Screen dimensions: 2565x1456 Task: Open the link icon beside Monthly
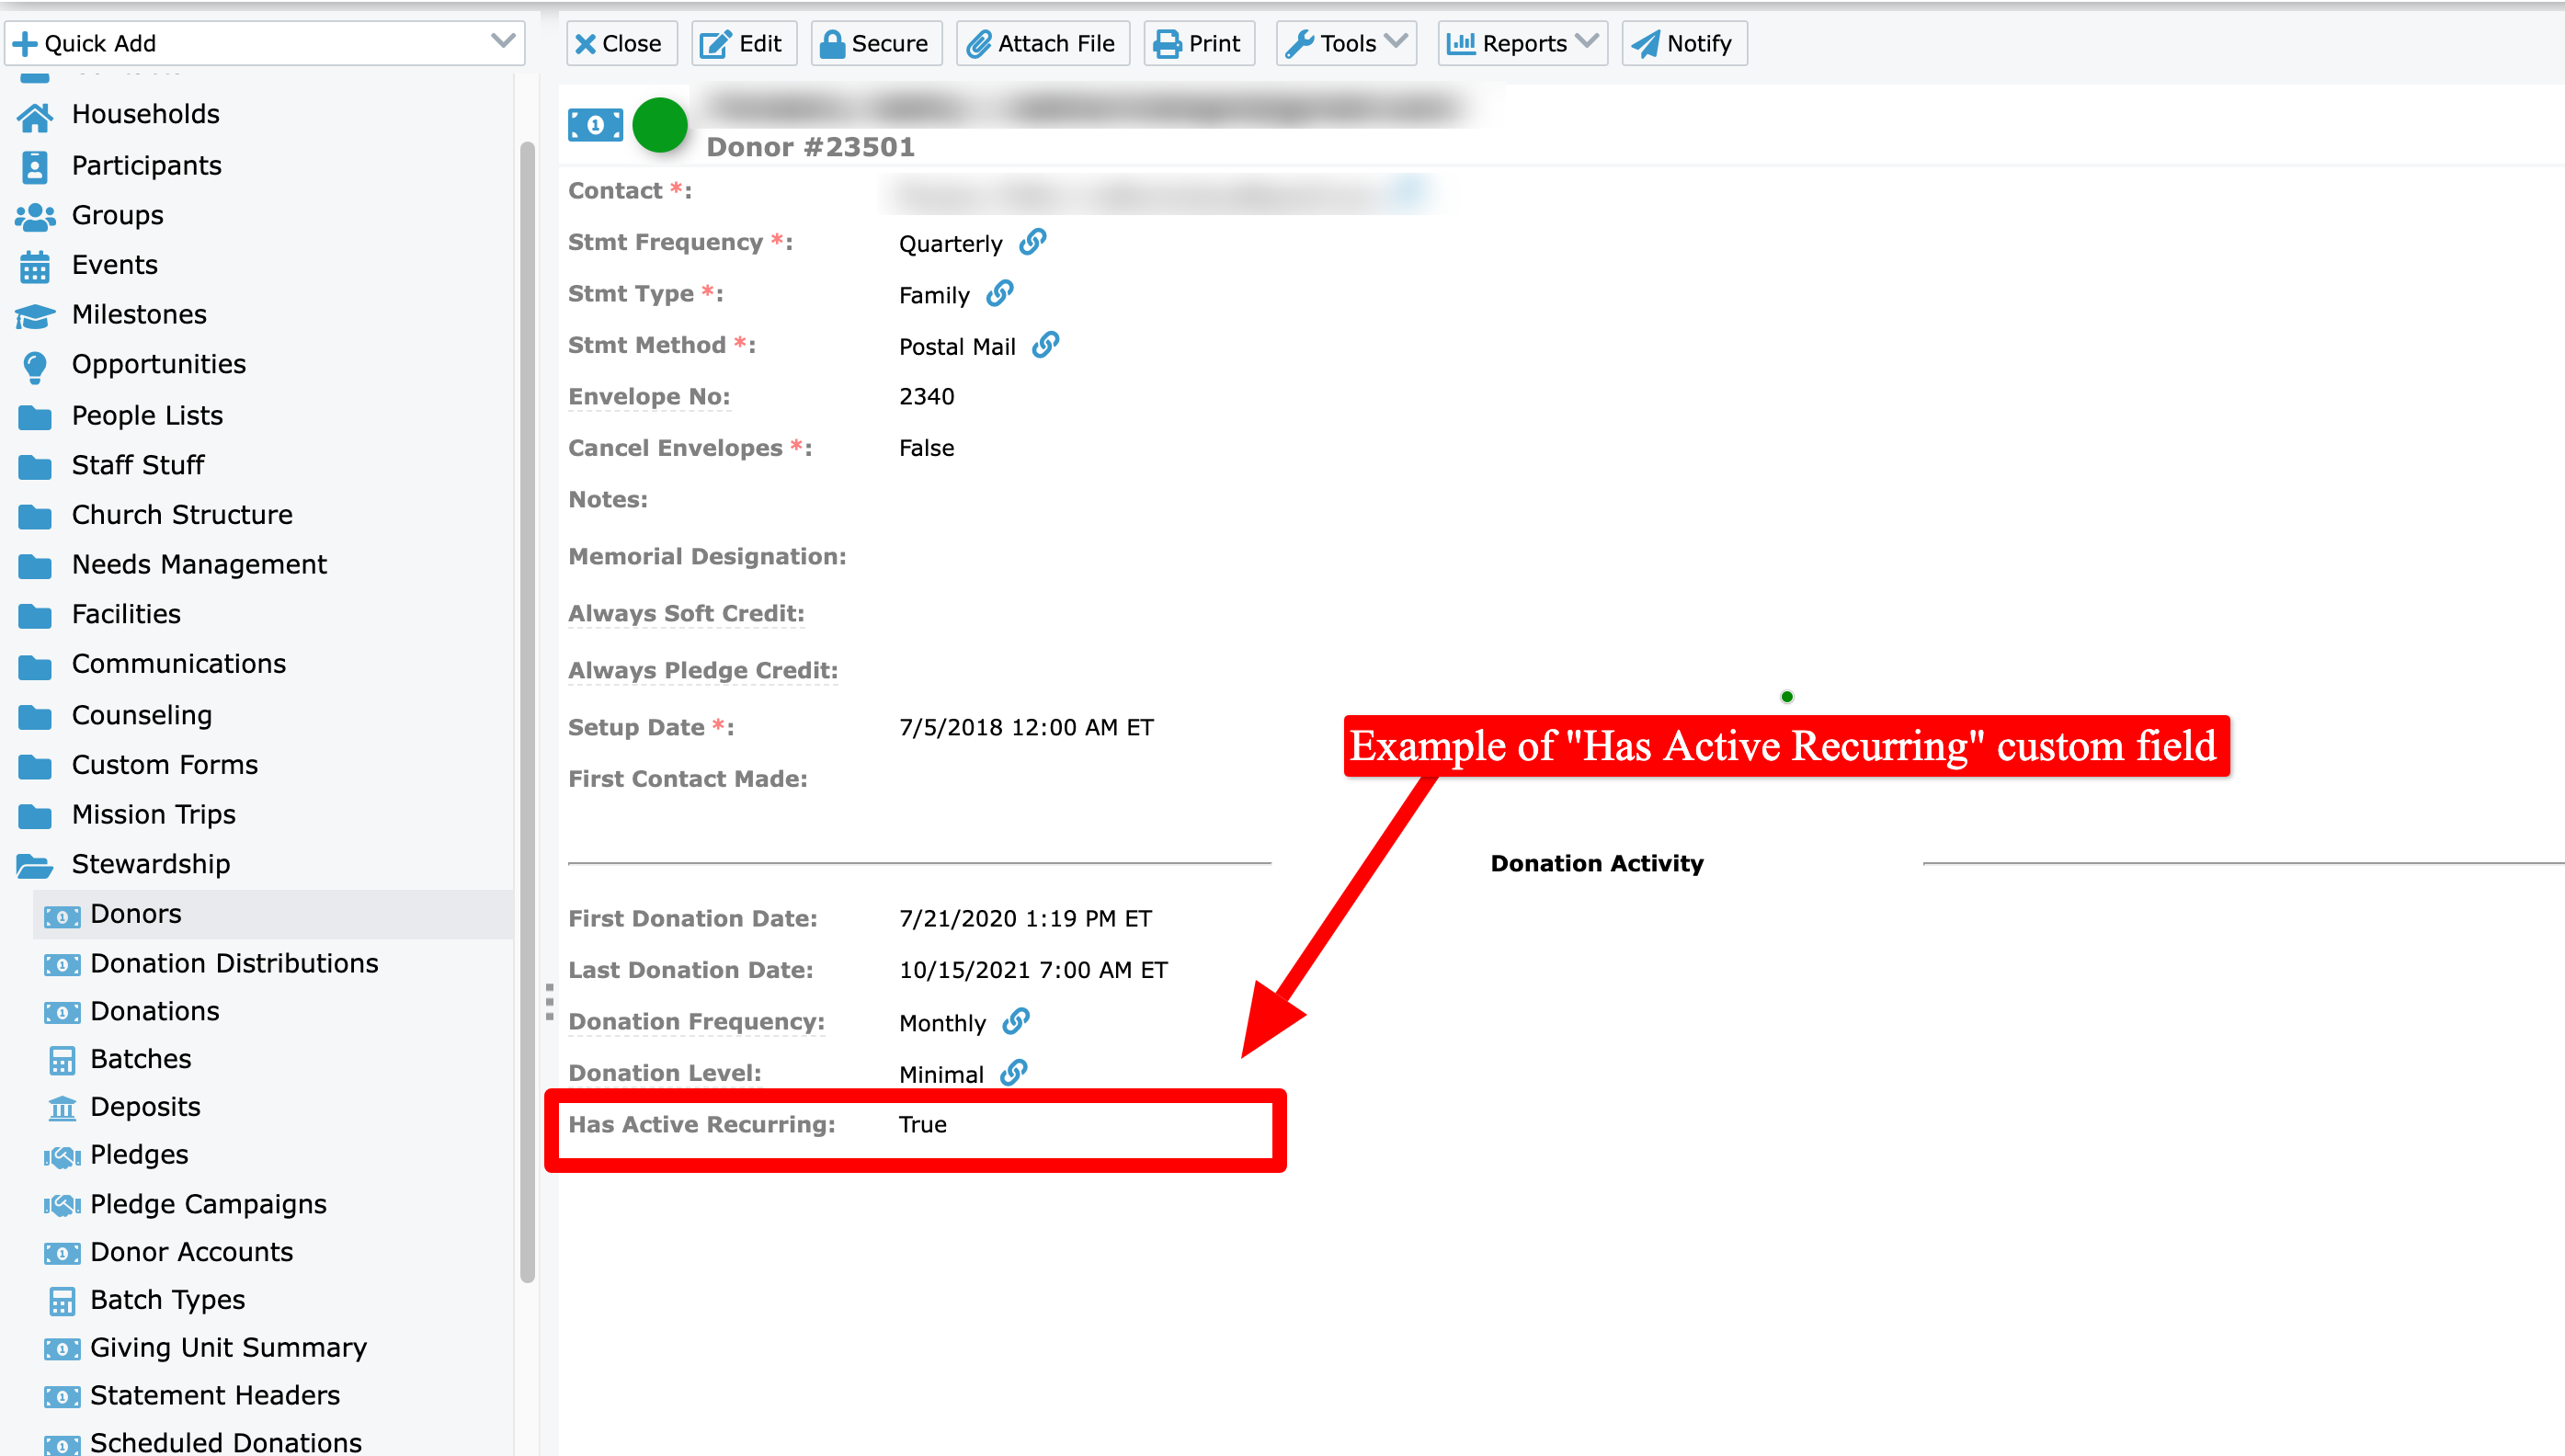[x=1016, y=1021]
